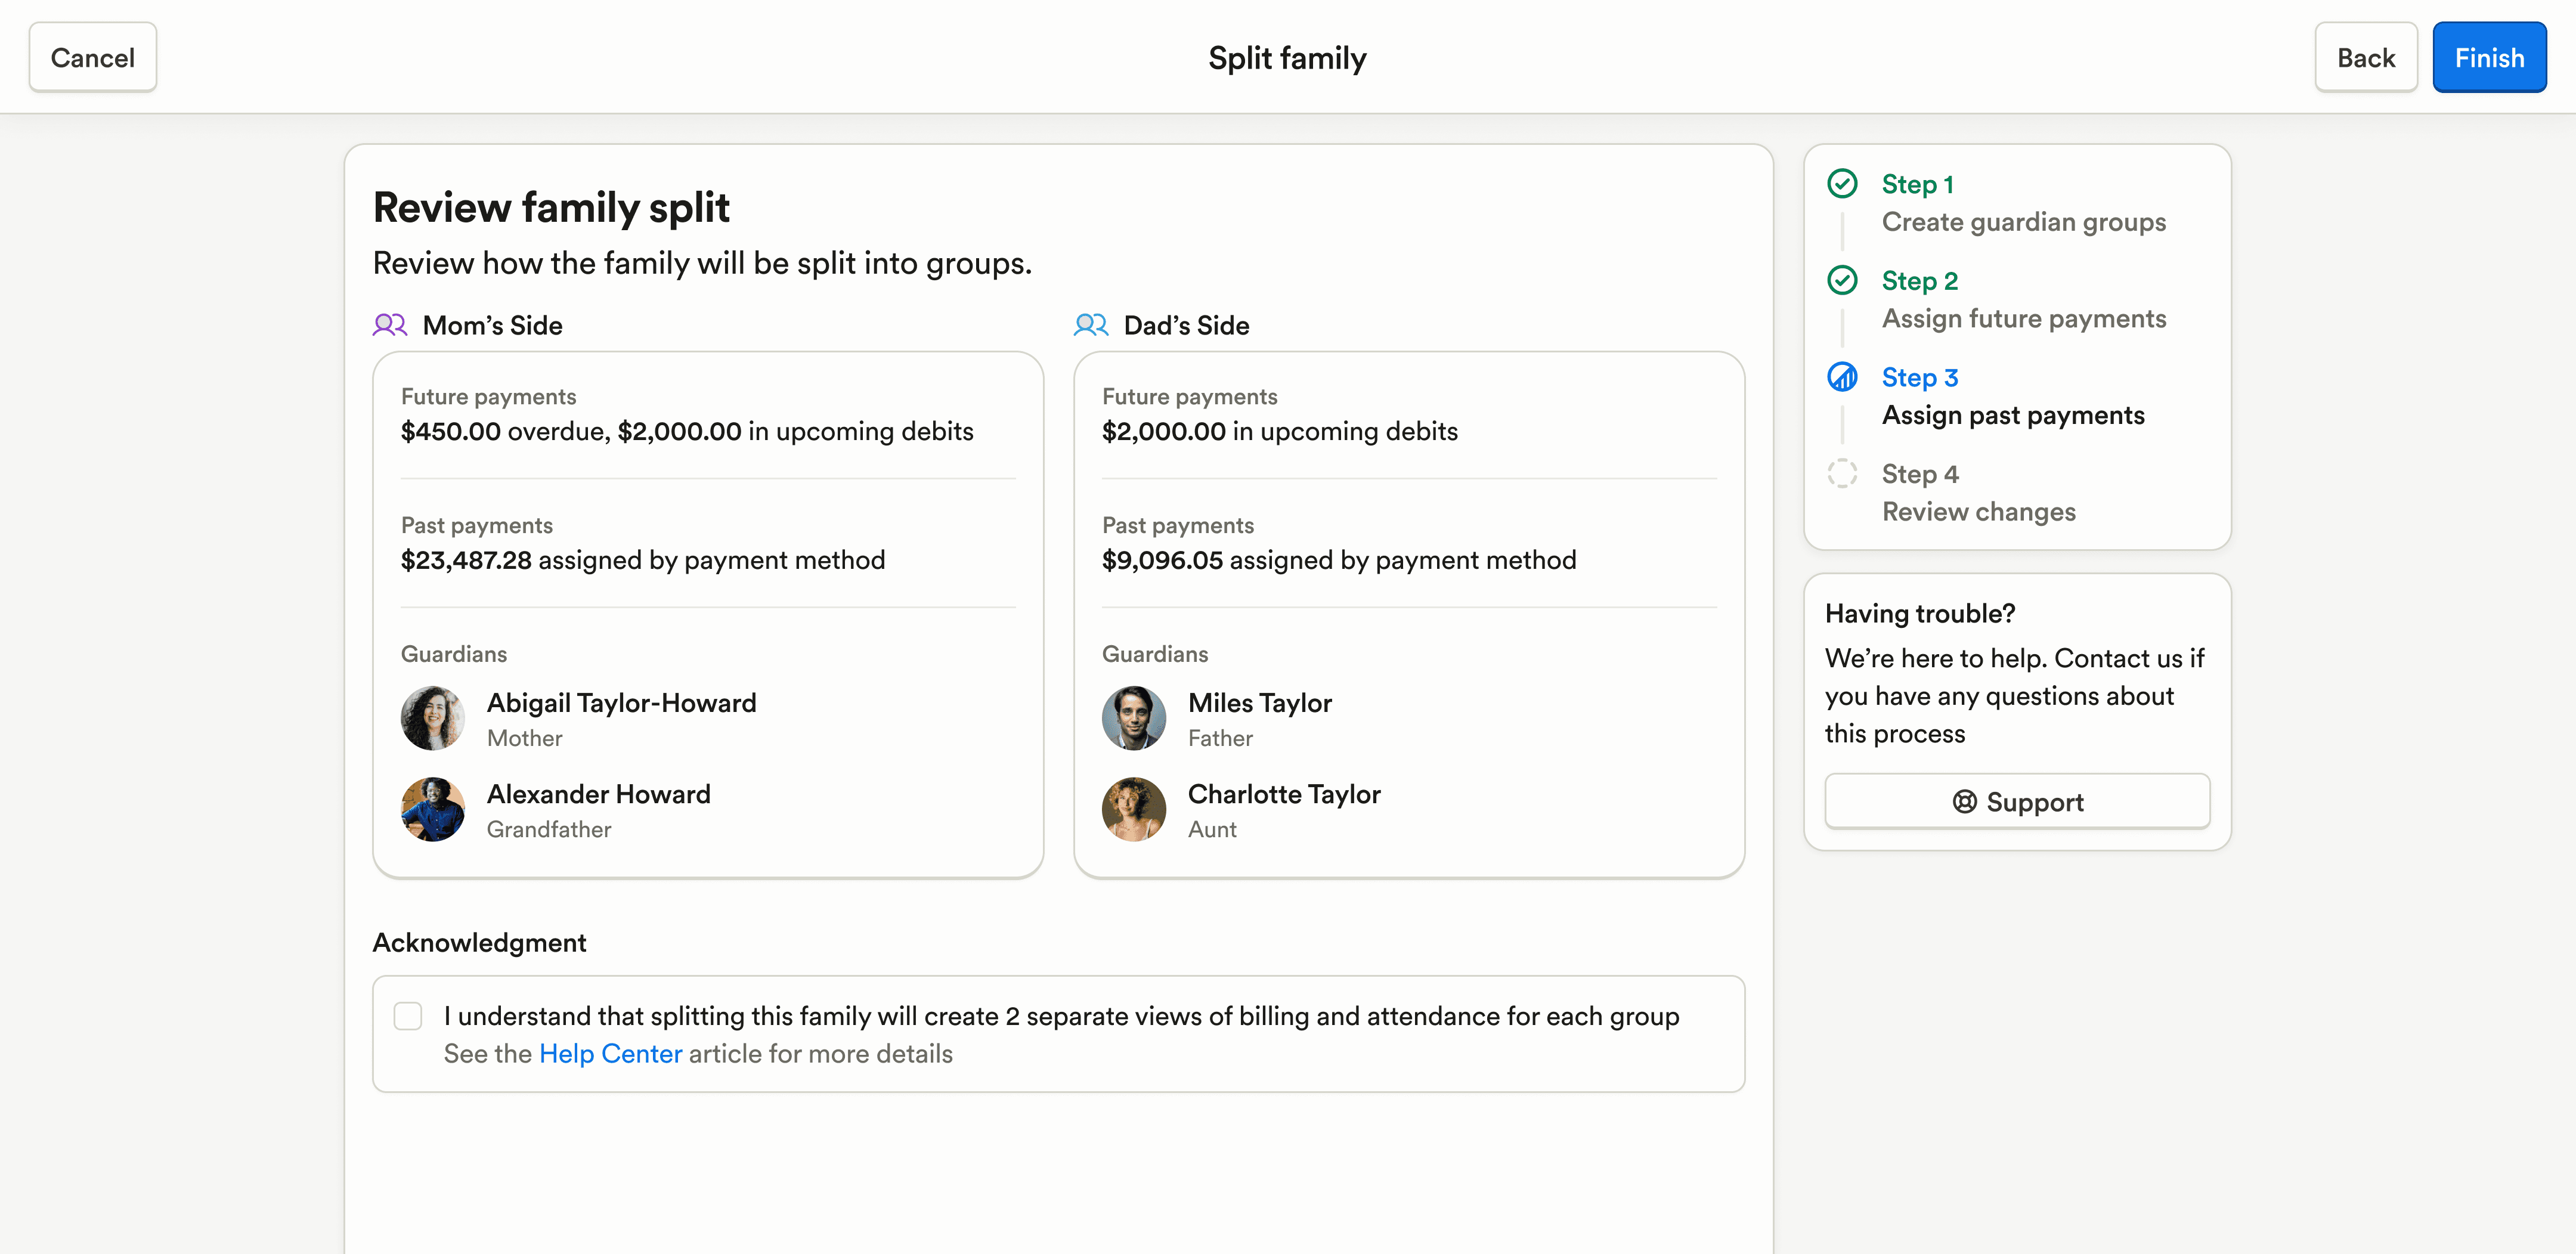
Task: Cancel the family split
Action: (93, 58)
